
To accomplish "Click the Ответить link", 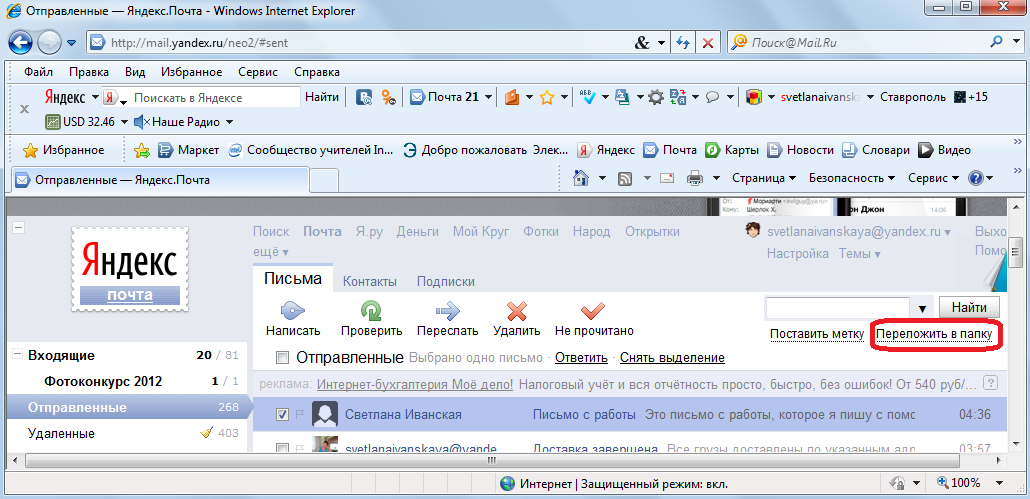I will click(581, 358).
